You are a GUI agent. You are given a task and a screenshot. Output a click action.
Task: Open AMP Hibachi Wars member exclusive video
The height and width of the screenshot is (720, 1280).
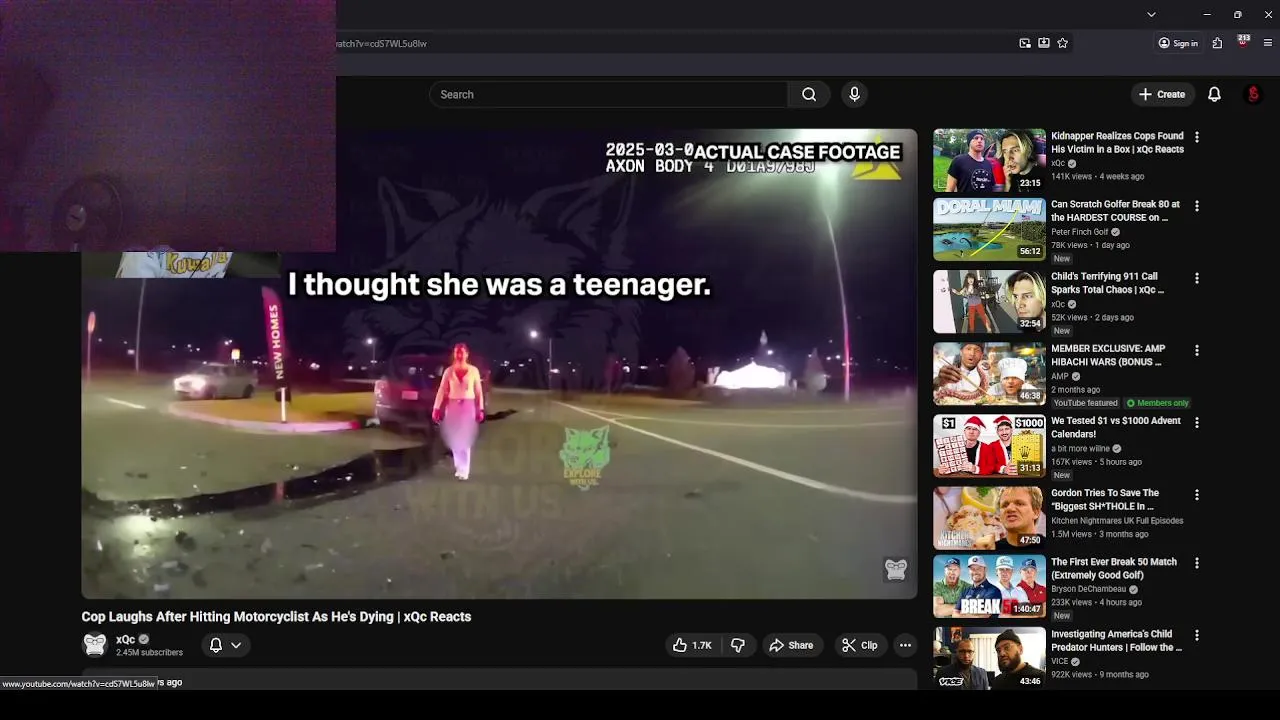pos(989,374)
